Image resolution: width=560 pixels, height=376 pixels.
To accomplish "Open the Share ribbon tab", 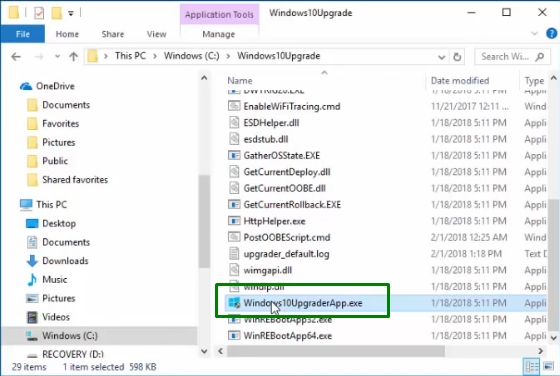I will click(x=113, y=34).
